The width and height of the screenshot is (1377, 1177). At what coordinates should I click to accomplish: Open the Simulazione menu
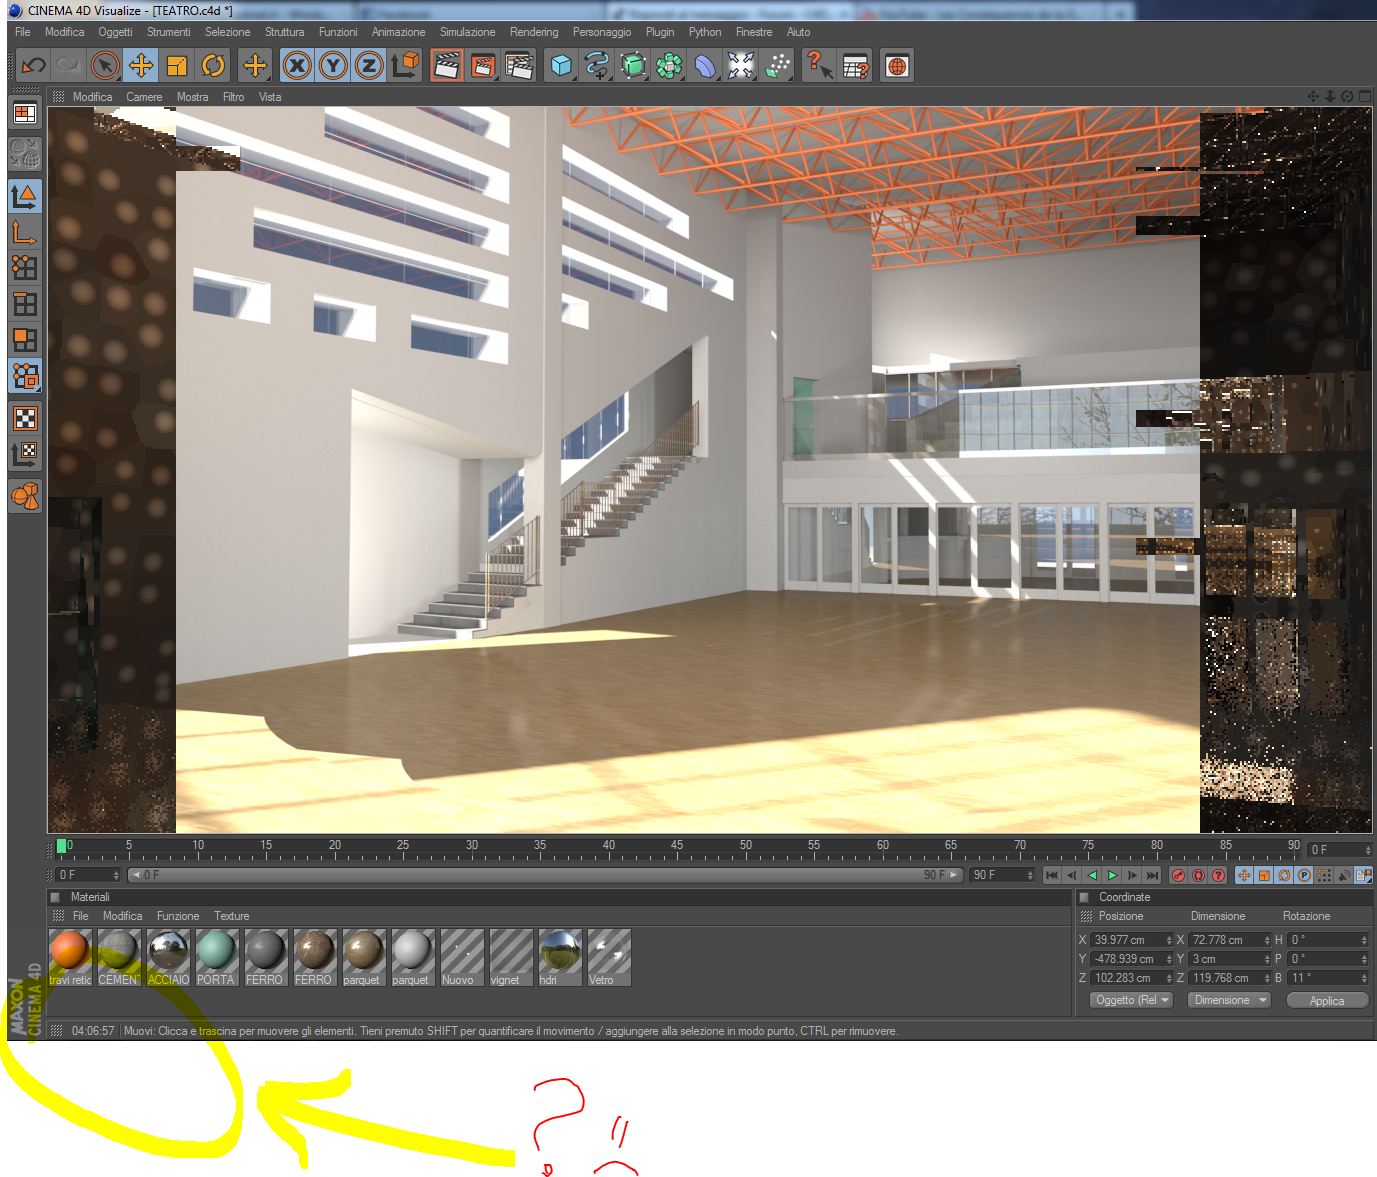pos(467,32)
